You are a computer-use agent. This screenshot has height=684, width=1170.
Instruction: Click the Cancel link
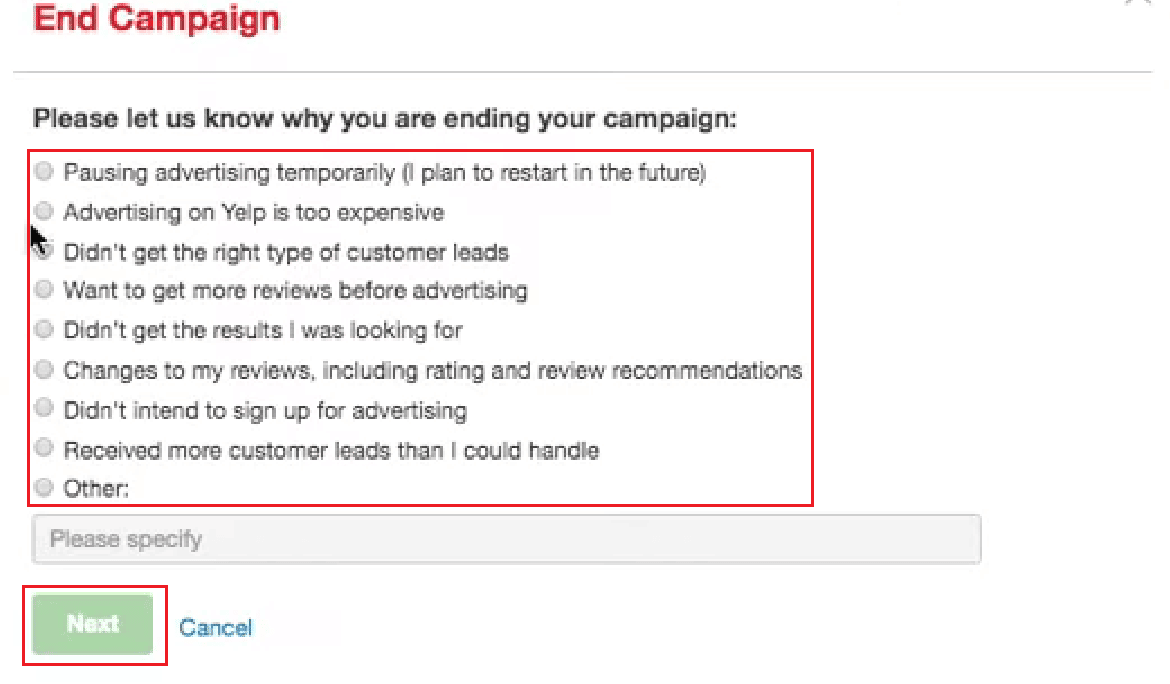pos(215,627)
